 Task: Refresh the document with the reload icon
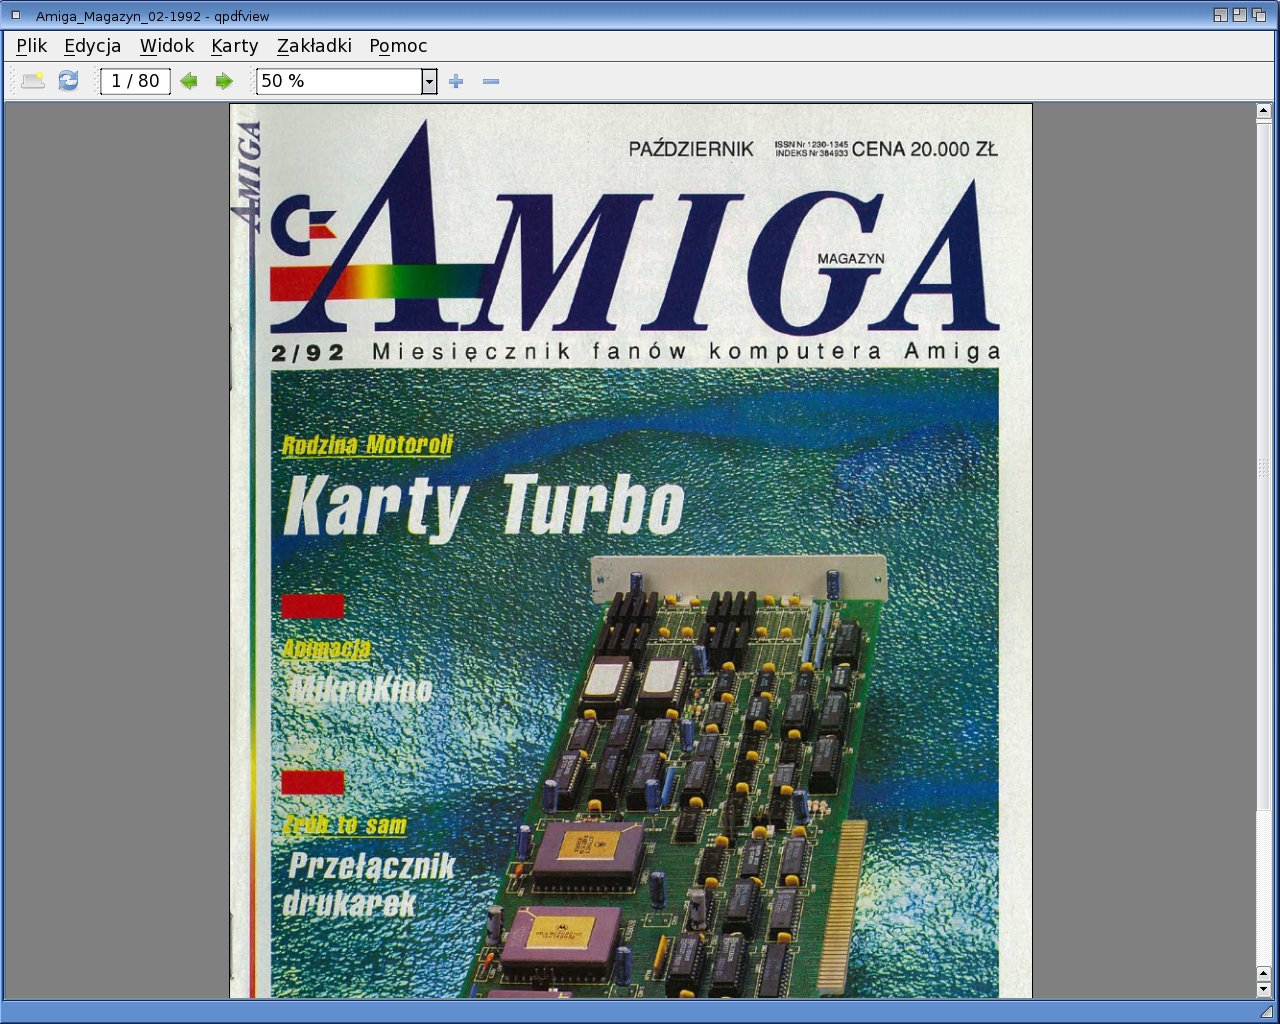point(68,81)
